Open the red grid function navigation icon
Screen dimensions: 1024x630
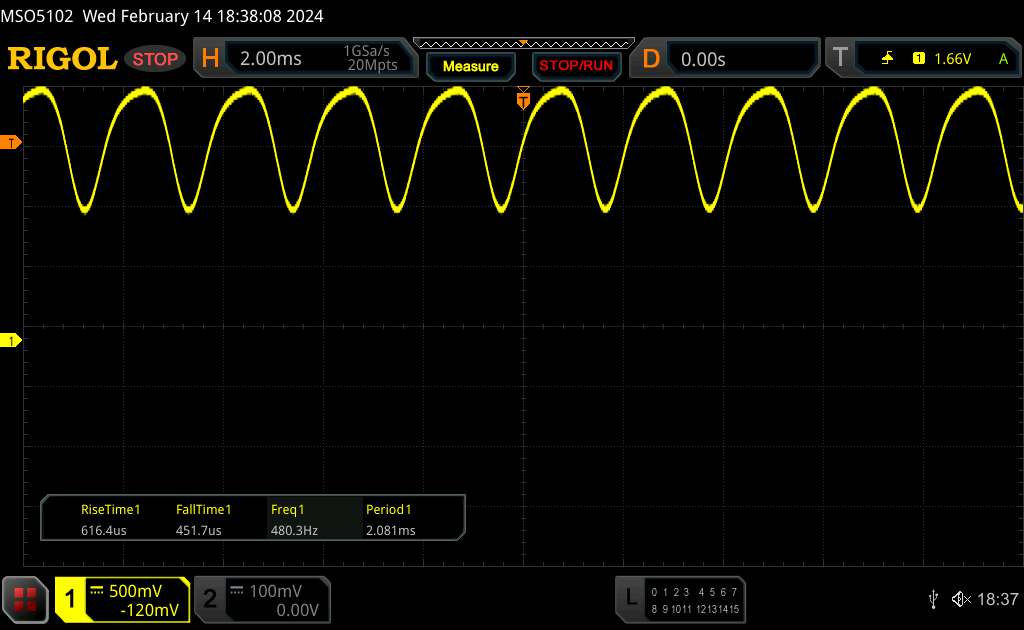25,599
